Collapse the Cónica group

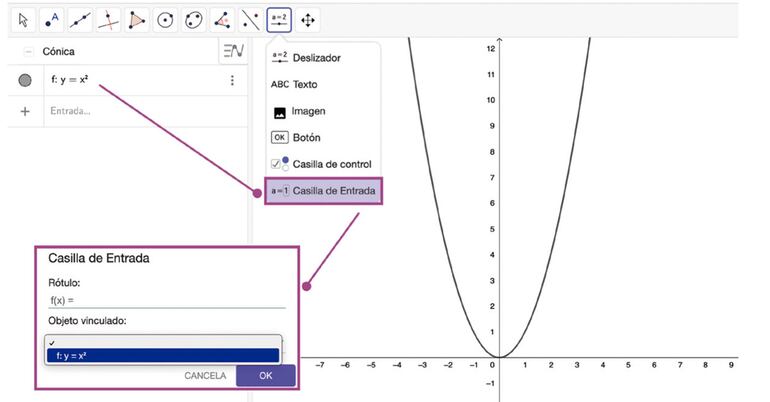pos(28,51)
